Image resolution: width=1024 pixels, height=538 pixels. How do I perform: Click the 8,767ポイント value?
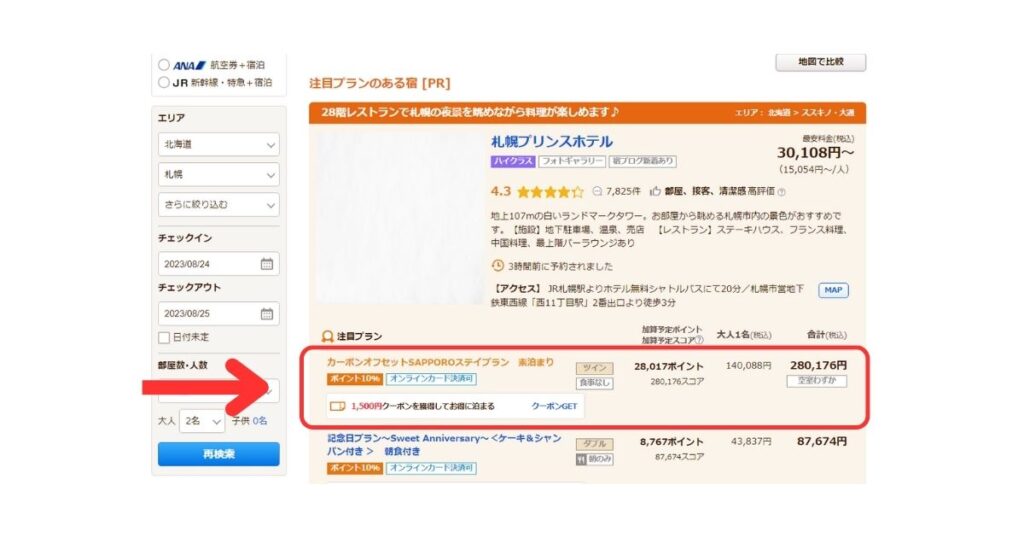[671, 442]
